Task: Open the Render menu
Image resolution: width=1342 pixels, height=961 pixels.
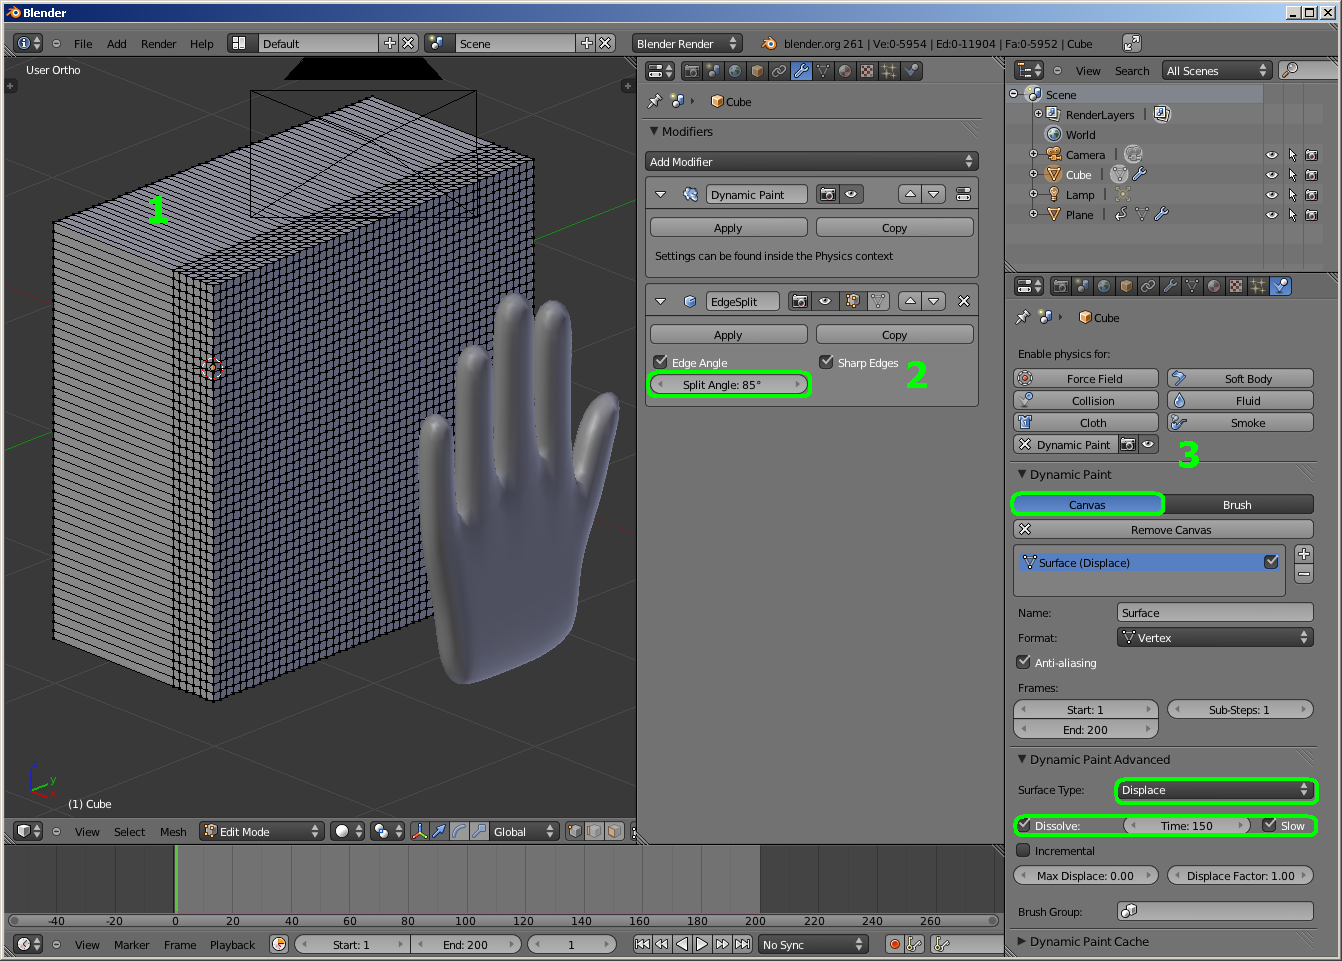Action: click(x=158, y=44)
